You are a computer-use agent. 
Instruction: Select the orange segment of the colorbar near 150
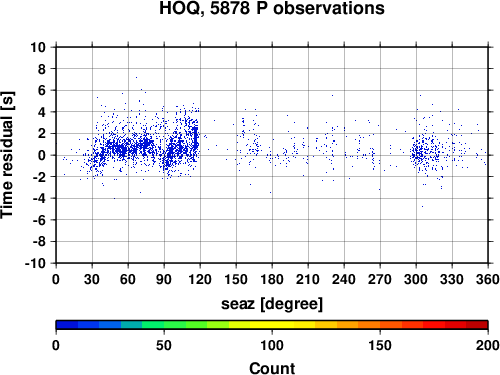click(380, 325)
